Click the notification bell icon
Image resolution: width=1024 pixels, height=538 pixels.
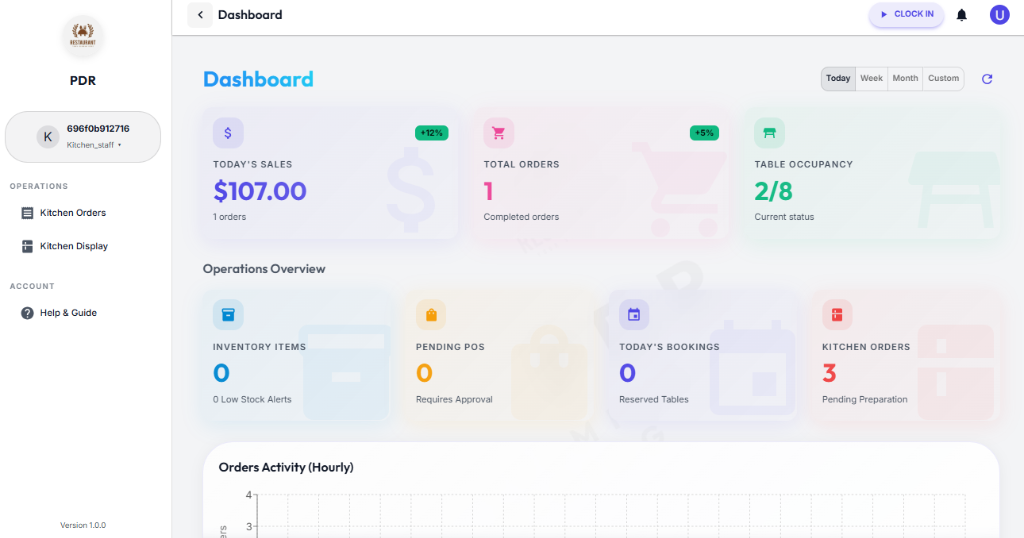pyautogui.click(x=962, y=15)
